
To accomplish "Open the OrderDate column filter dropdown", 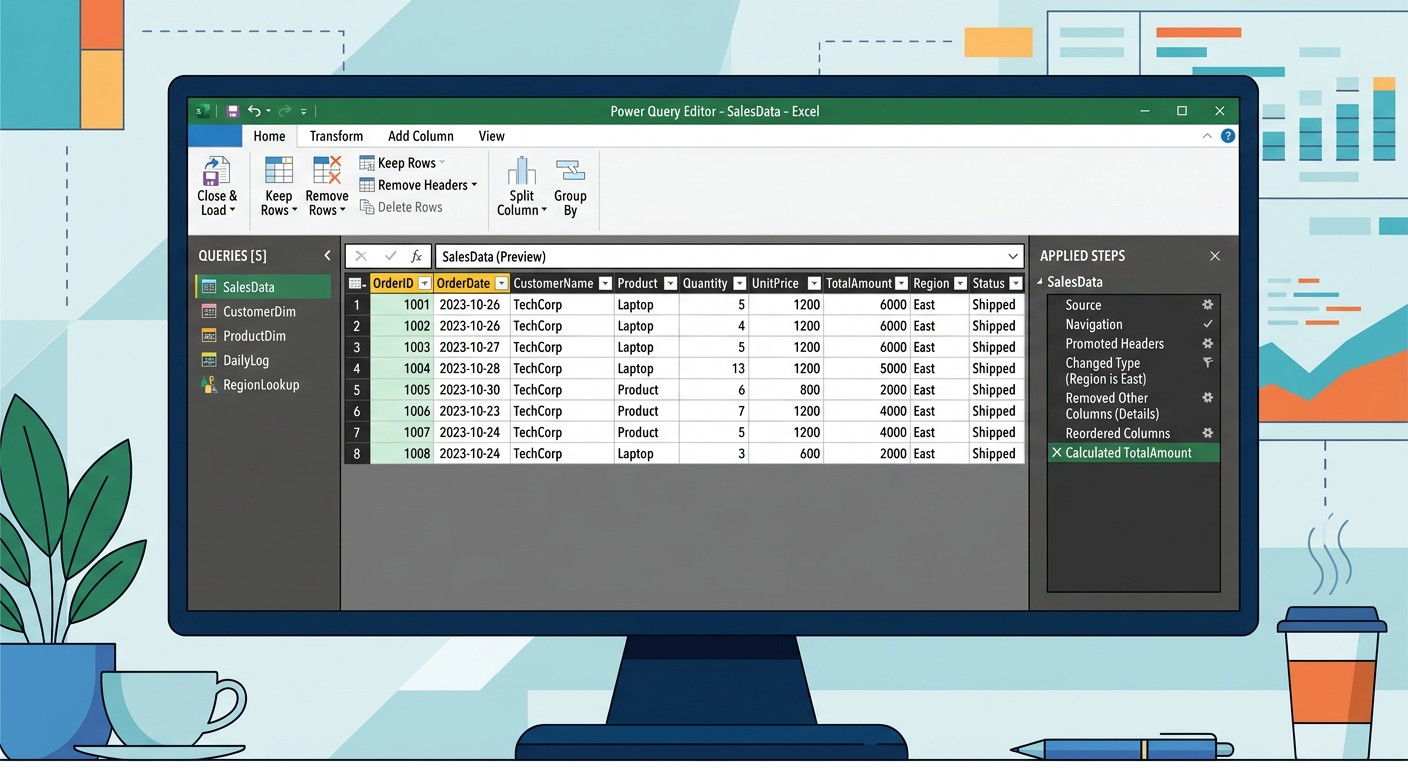I will pyautogui.click(x=501, y=284).
